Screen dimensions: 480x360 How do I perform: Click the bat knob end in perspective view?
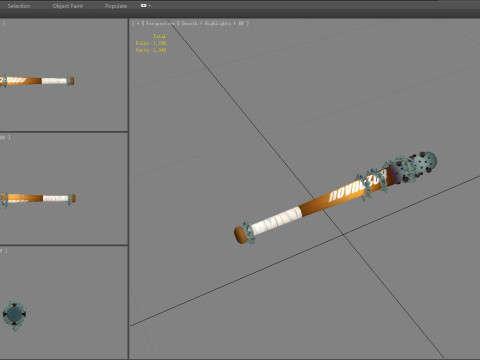[240, 235]
